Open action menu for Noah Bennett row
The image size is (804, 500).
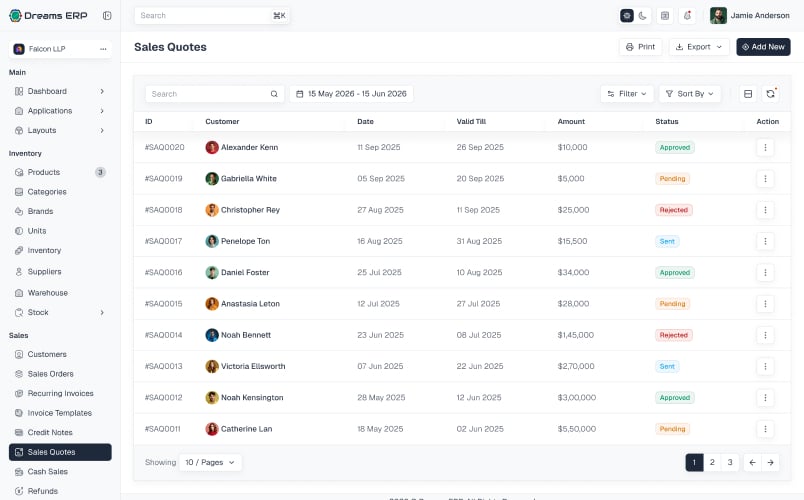(x=765, y=335)
